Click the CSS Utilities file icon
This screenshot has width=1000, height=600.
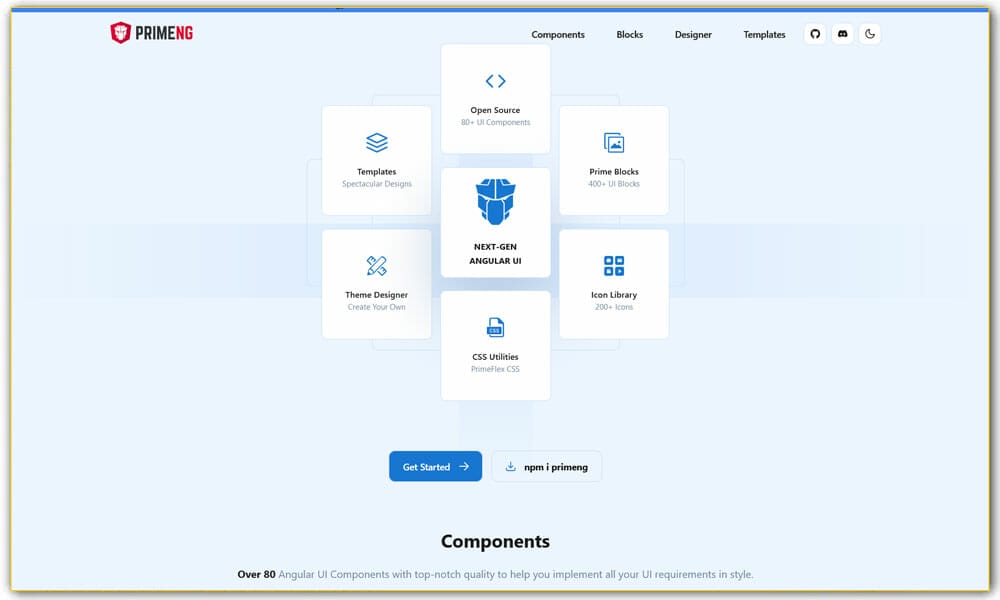(x=495, y=327)
